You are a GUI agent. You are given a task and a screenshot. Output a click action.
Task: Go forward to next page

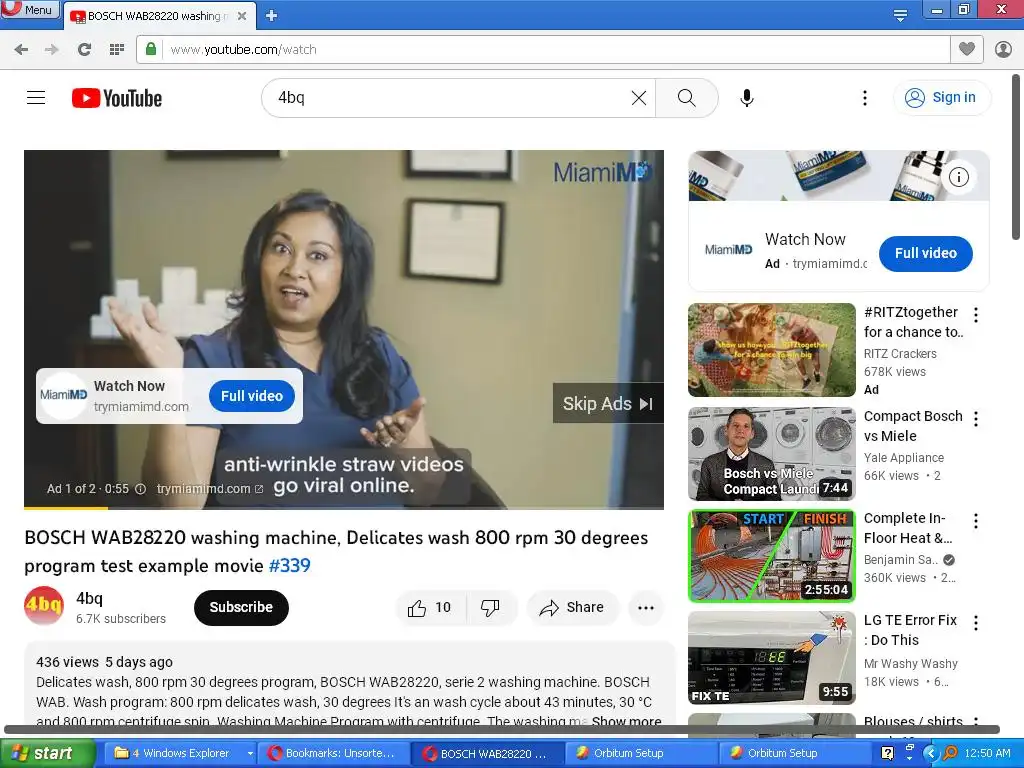click(52, 50)
